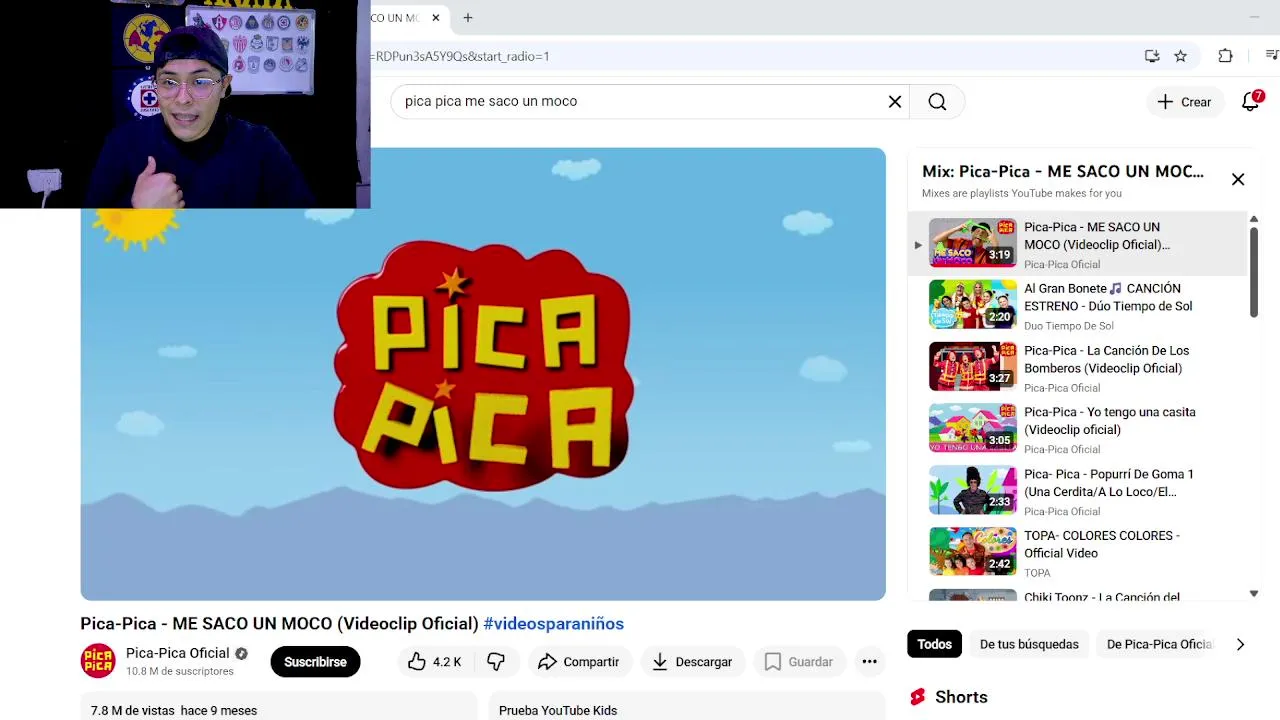Play Popurrí De Goma 1 thumbnail
This screenshot has width=1280, height=720.
pyautogui.click(x=972, y=490)
